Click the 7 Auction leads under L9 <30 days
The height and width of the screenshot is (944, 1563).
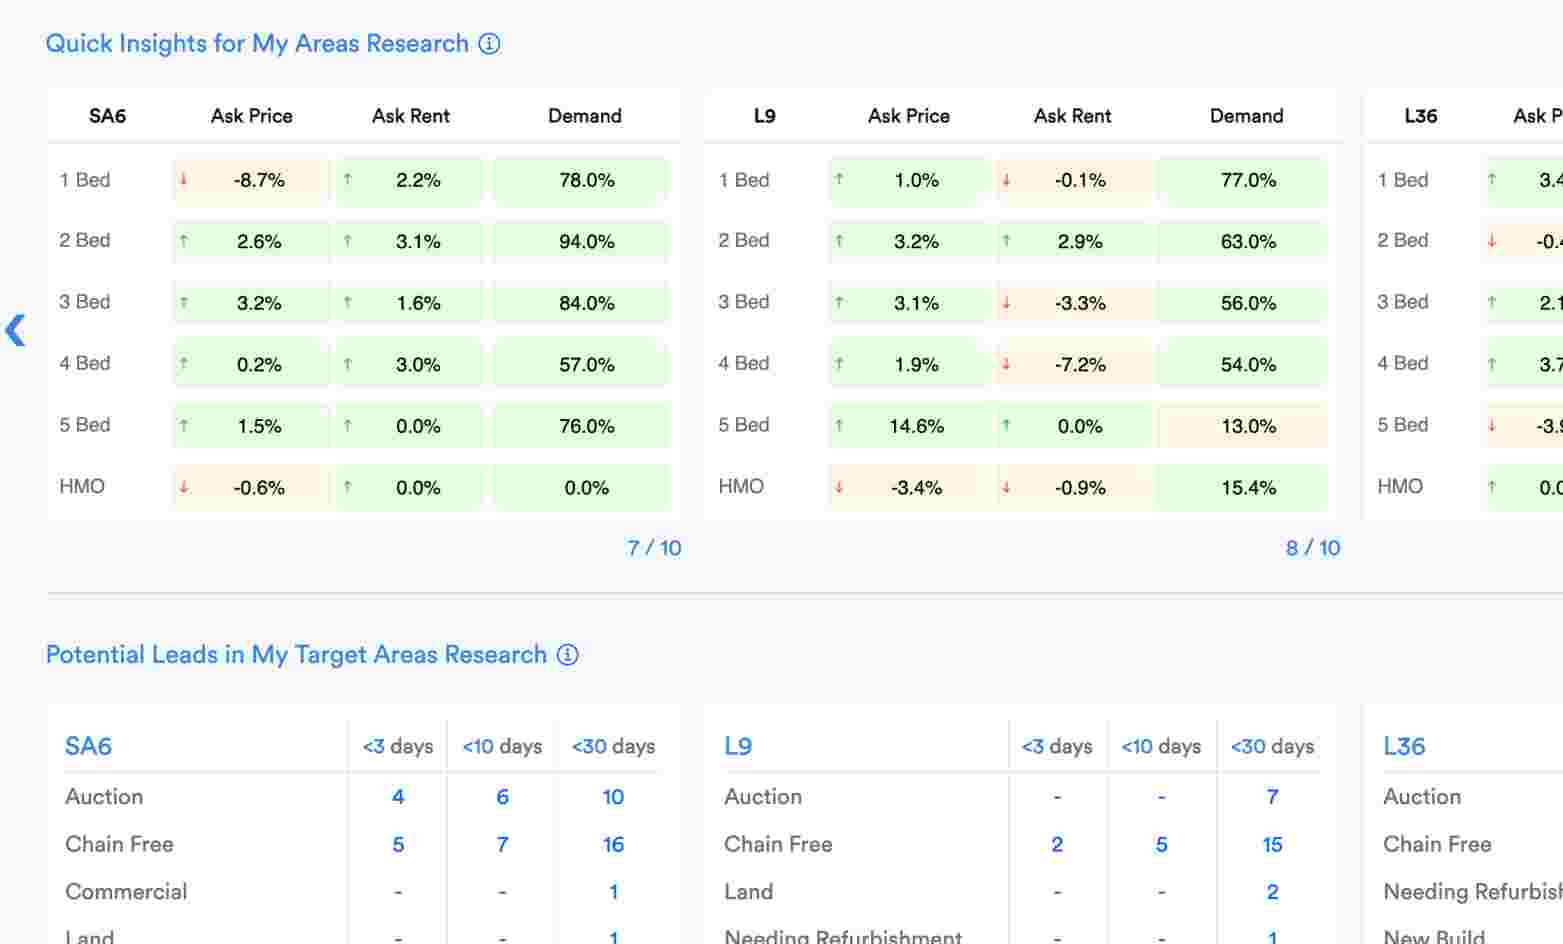click(1272, 797)
